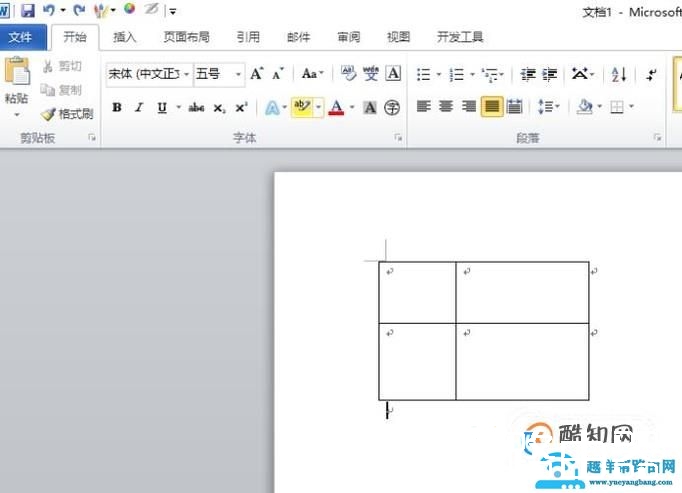
Task: Open the Quick Access Toolbar customize arrow
Action: coord(172,11)
